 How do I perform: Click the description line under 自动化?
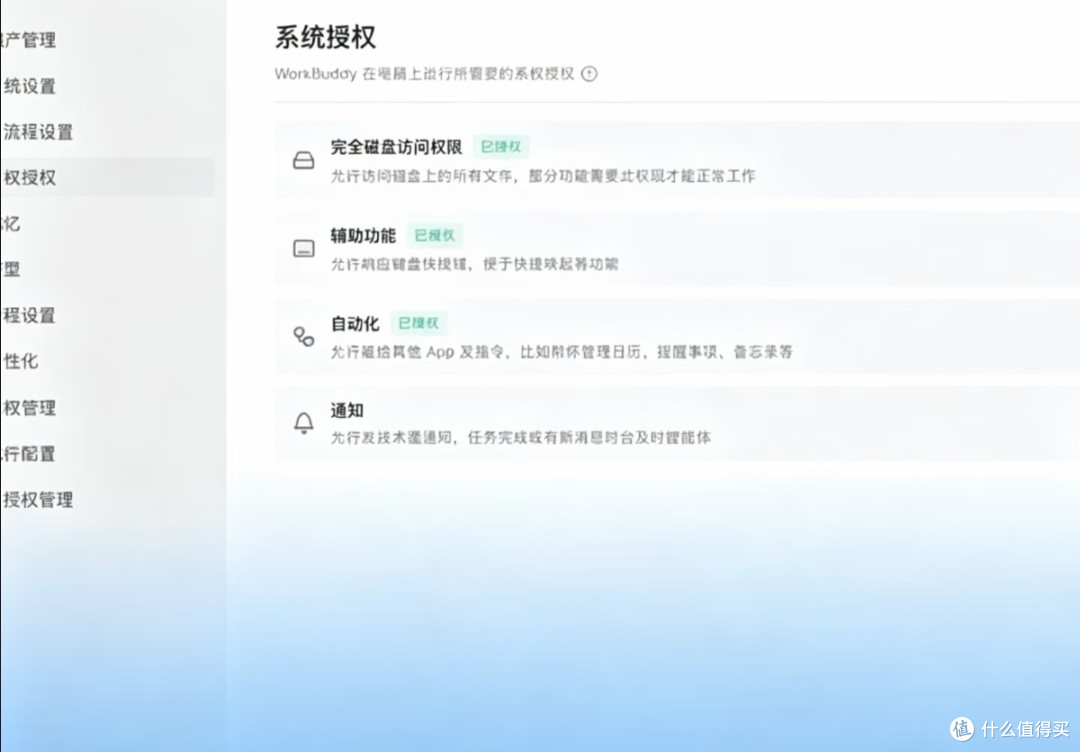pos(561,352)
